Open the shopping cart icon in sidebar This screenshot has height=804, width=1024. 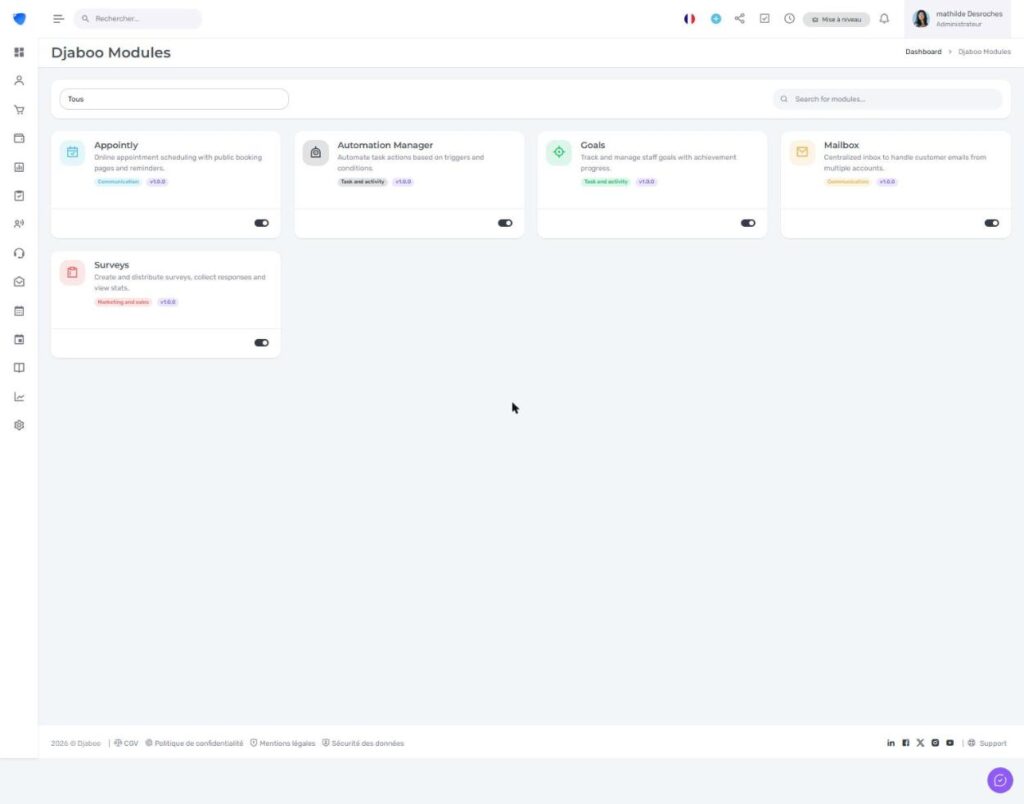click(x=19, y=110)
